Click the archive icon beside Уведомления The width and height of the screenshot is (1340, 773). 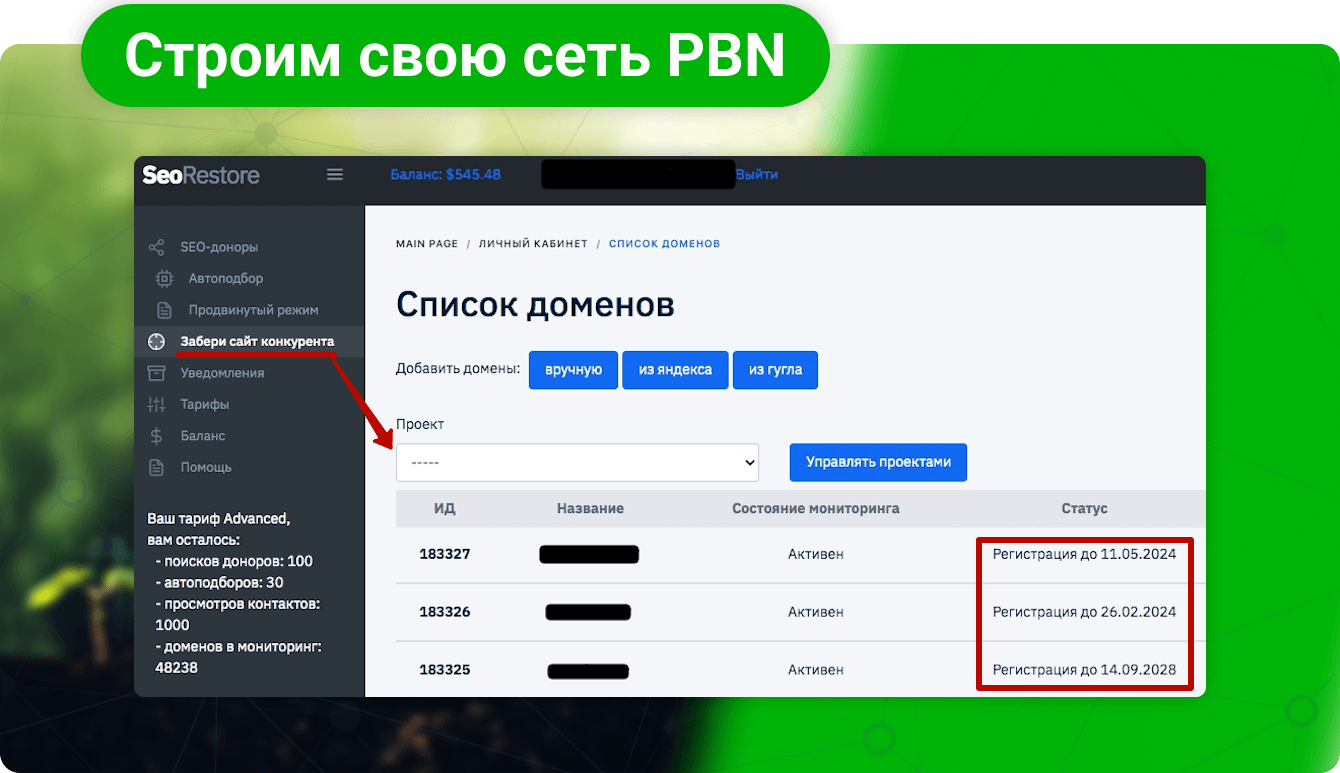pyautogui.click(x=156, y=373)
